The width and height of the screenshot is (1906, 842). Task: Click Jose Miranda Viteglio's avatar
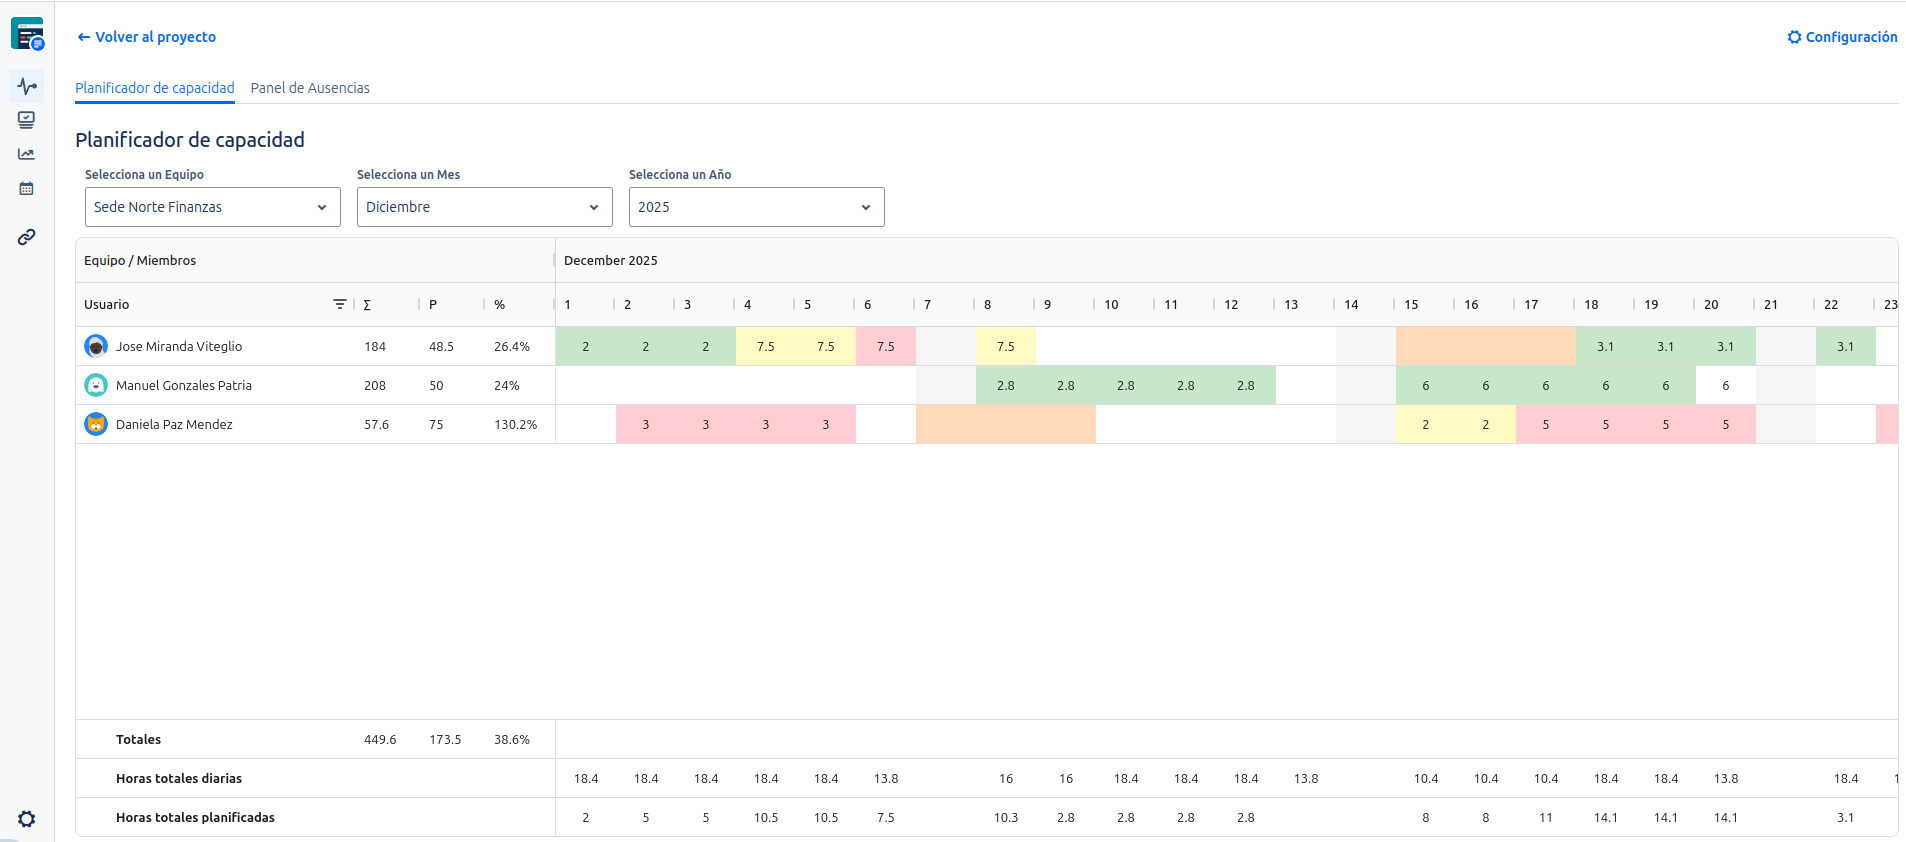click(x=96, y=346)
